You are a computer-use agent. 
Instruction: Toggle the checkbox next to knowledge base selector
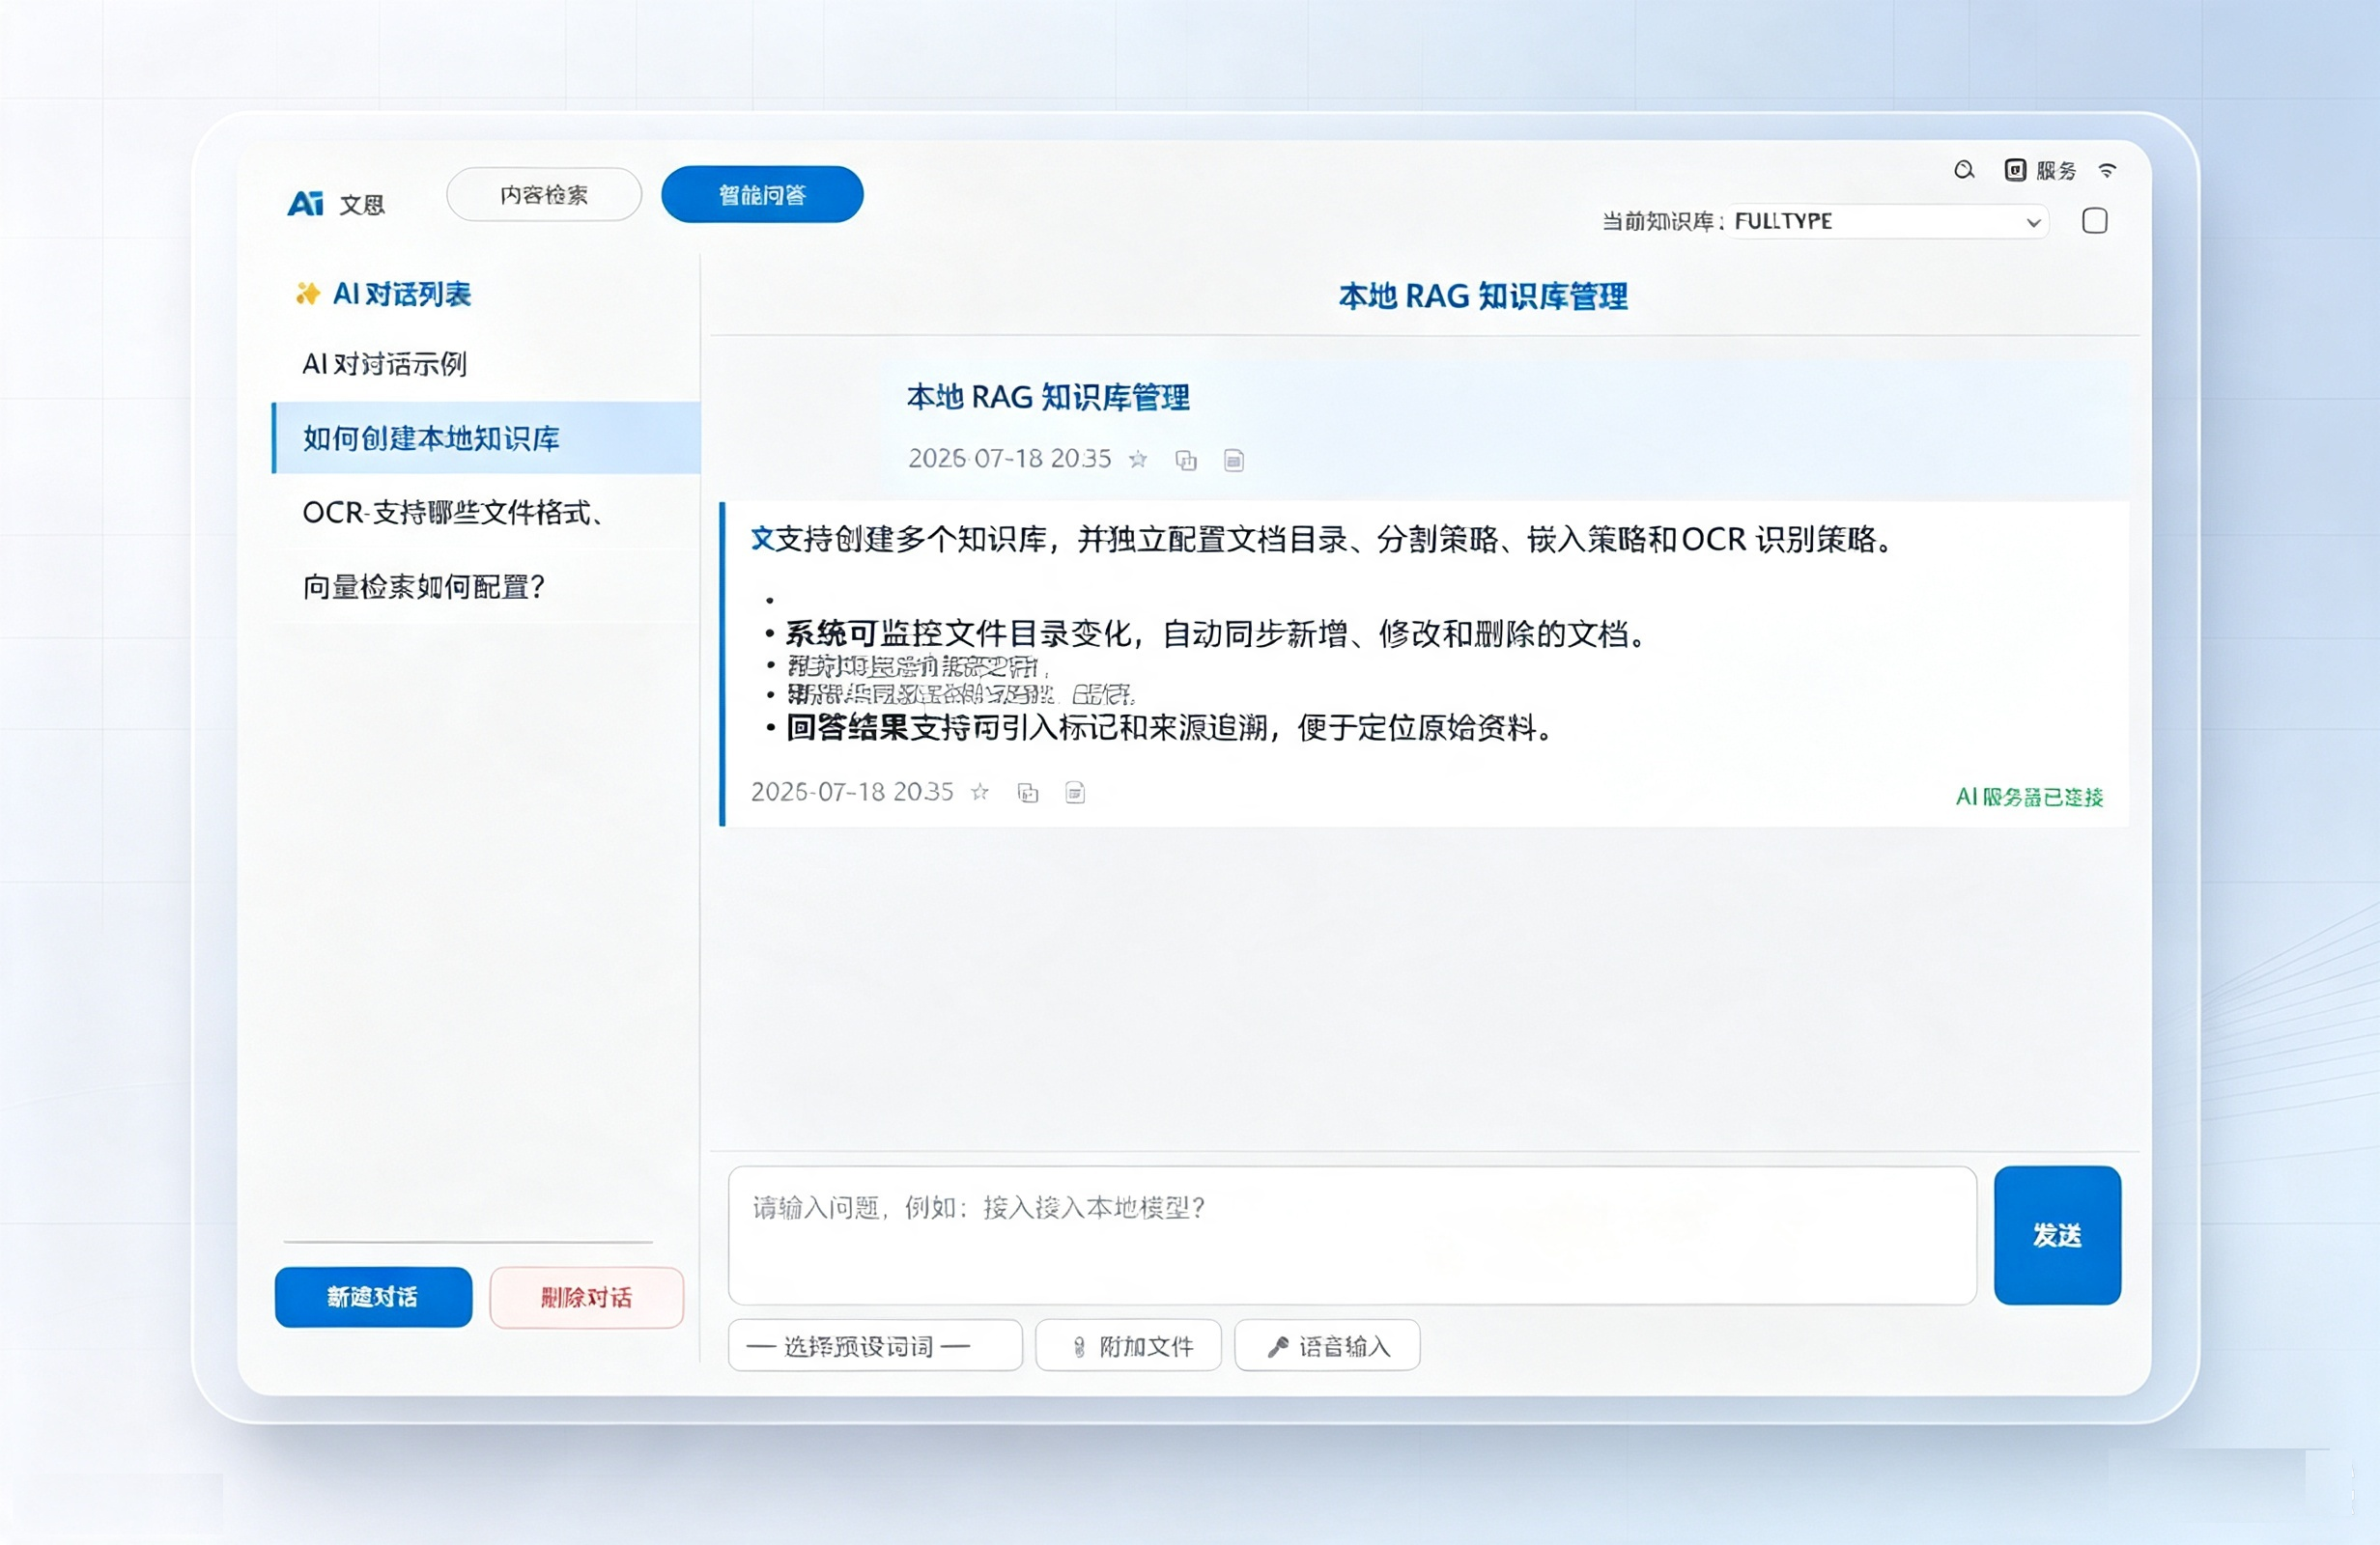pyautogui.click(x=2094, y=221)
